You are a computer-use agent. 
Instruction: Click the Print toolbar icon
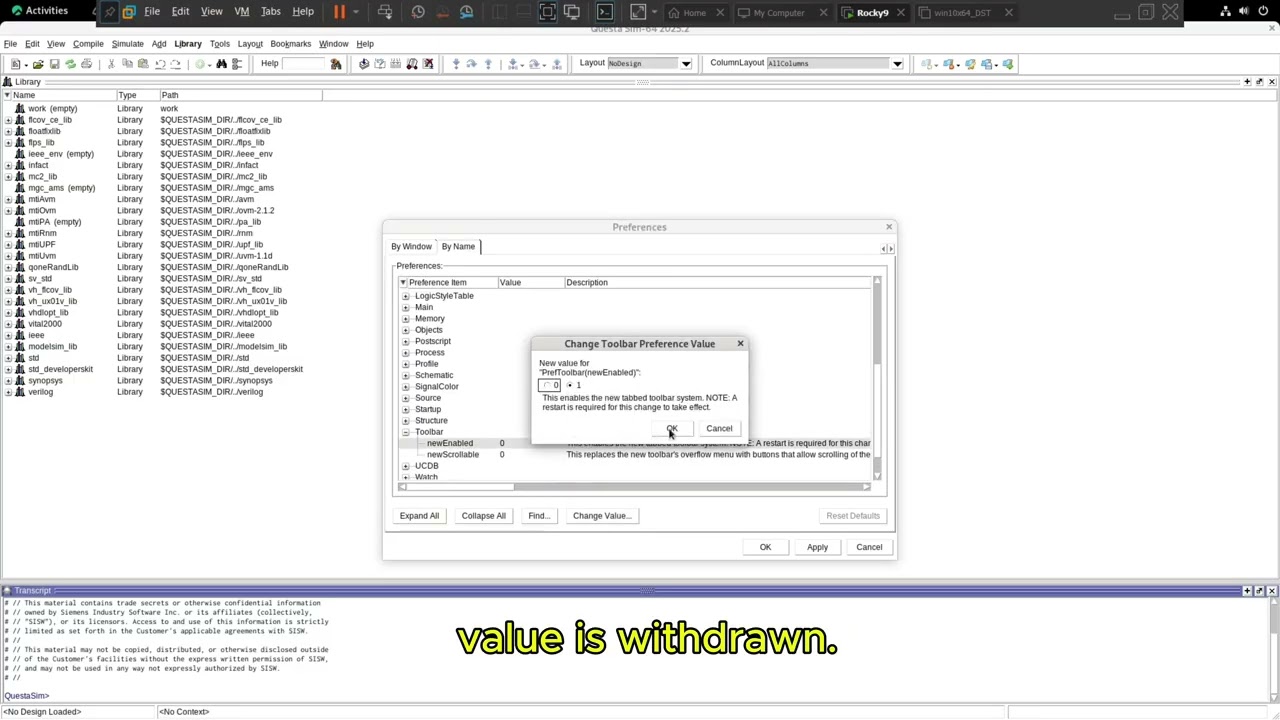(x=86, y=64)
